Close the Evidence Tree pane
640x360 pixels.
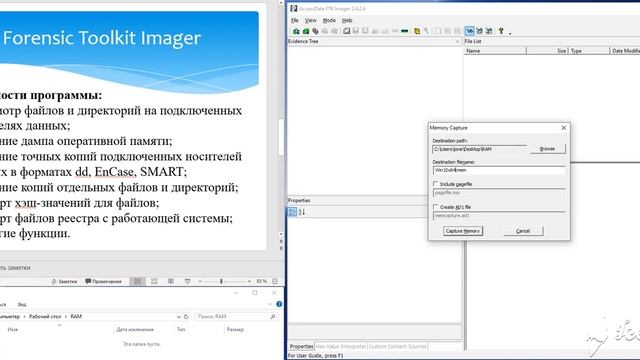click(457, 41)
